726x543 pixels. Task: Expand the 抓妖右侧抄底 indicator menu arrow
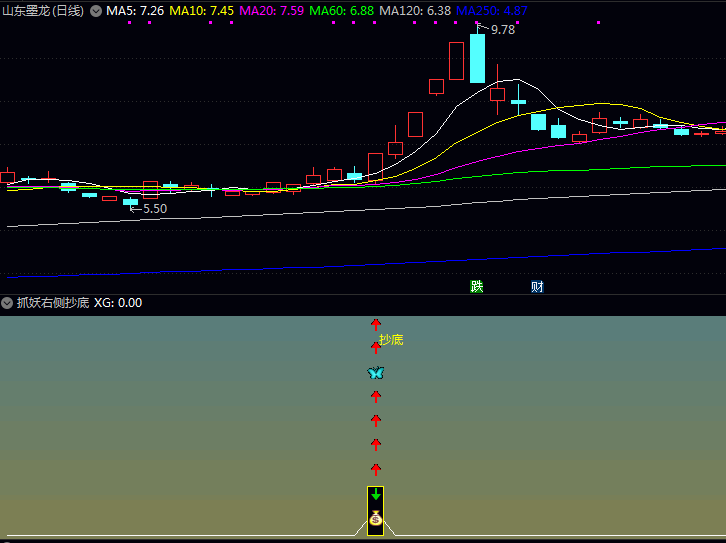(x=7, y=303)
